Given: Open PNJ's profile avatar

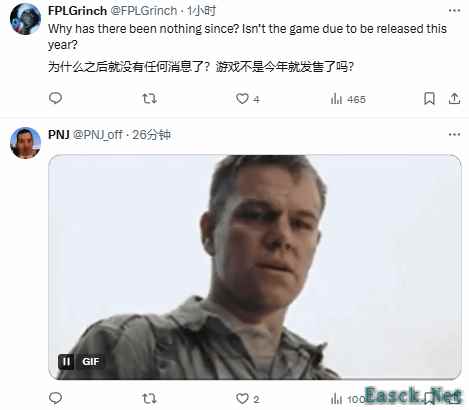Looking at the screenshot, I should coord(25,143).
